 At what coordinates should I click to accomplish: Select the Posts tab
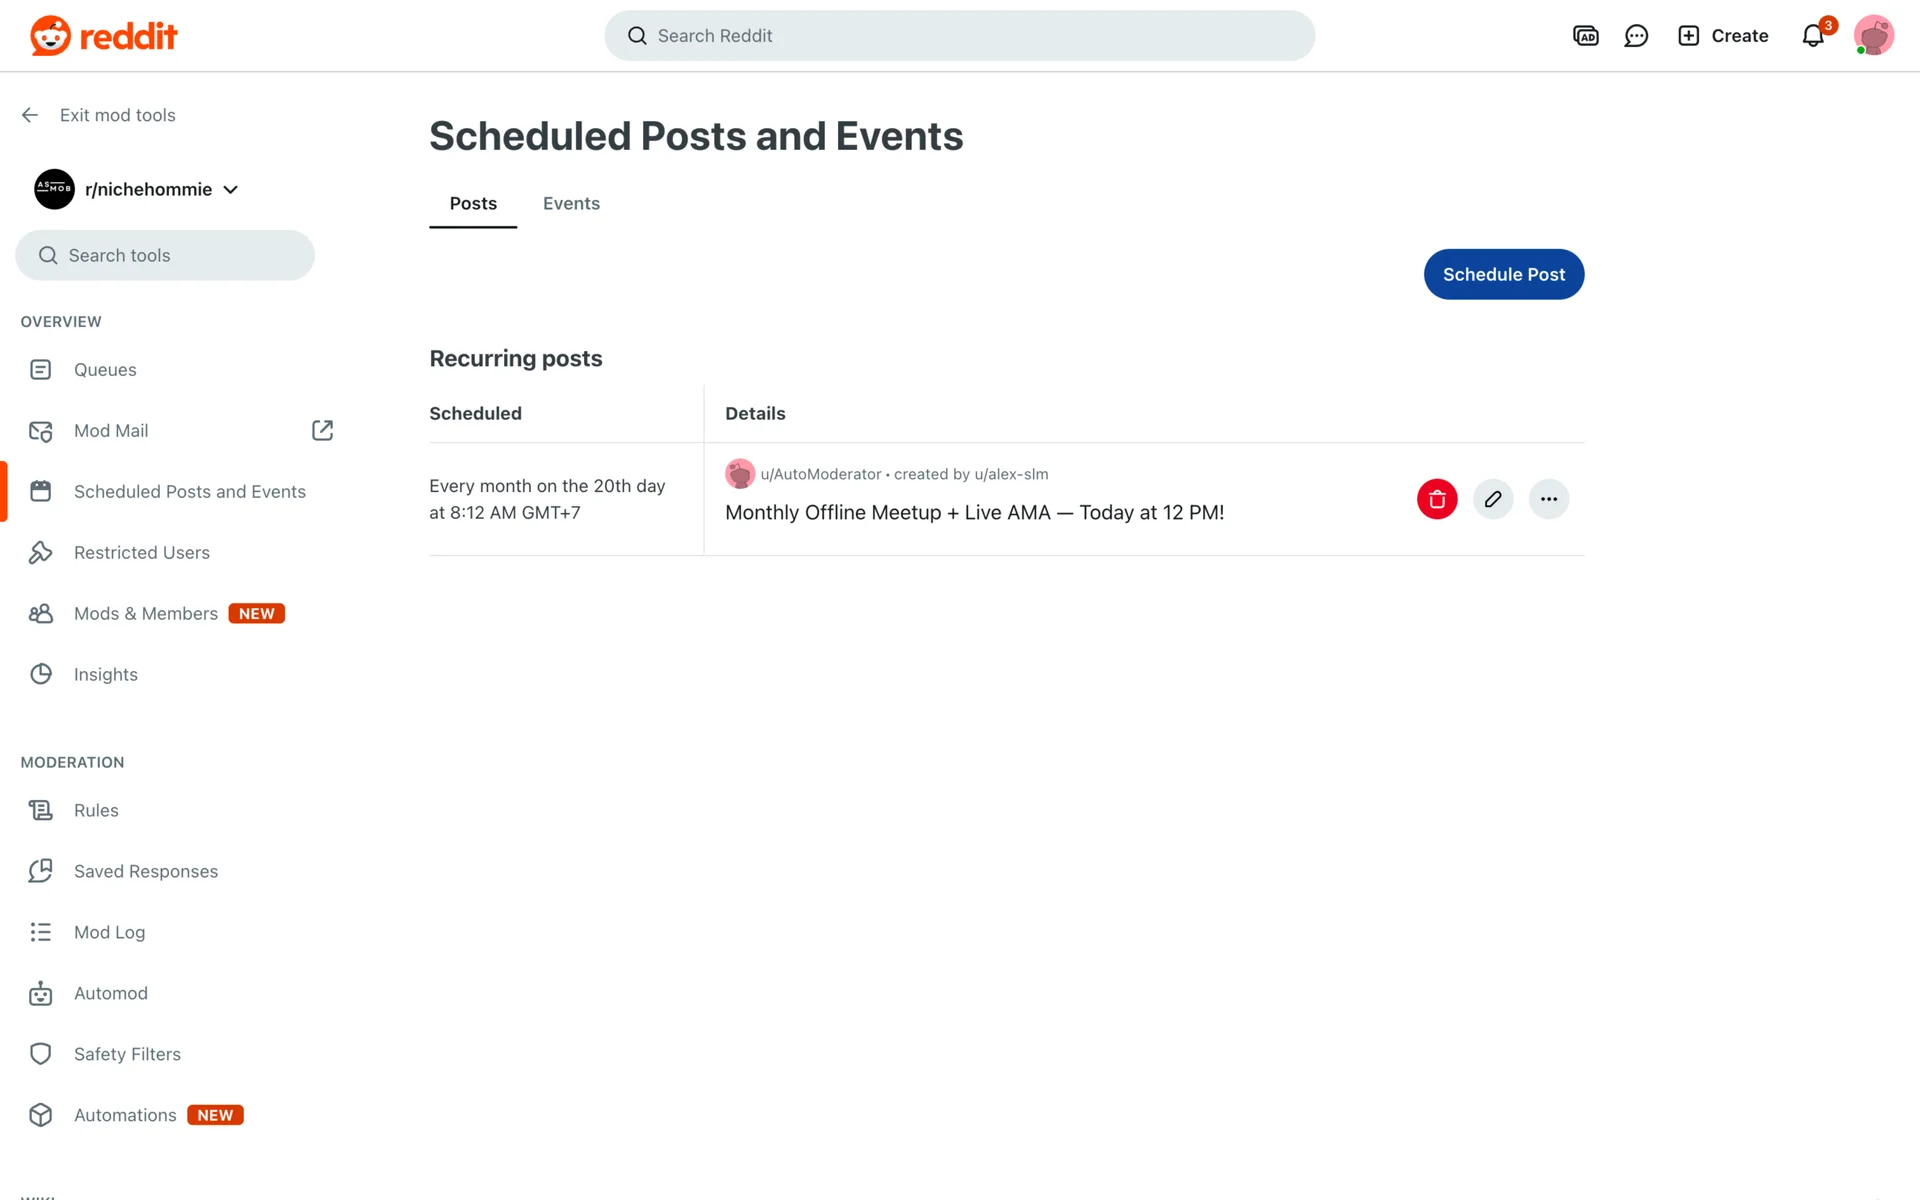coord(473,203)
